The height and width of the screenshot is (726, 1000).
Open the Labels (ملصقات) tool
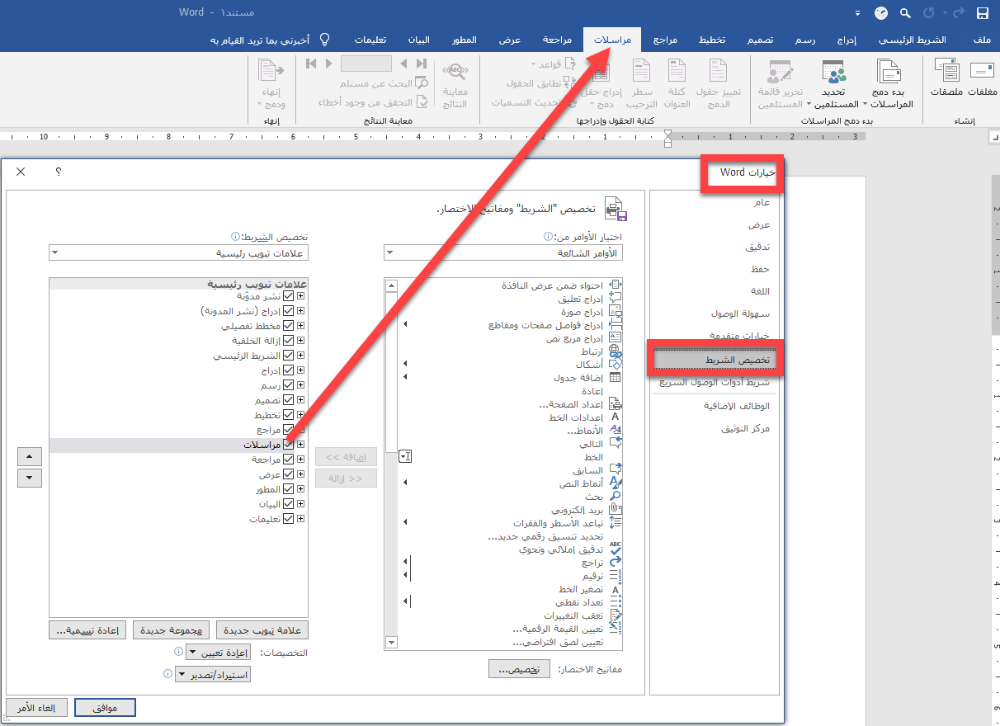tap(947, 78)
